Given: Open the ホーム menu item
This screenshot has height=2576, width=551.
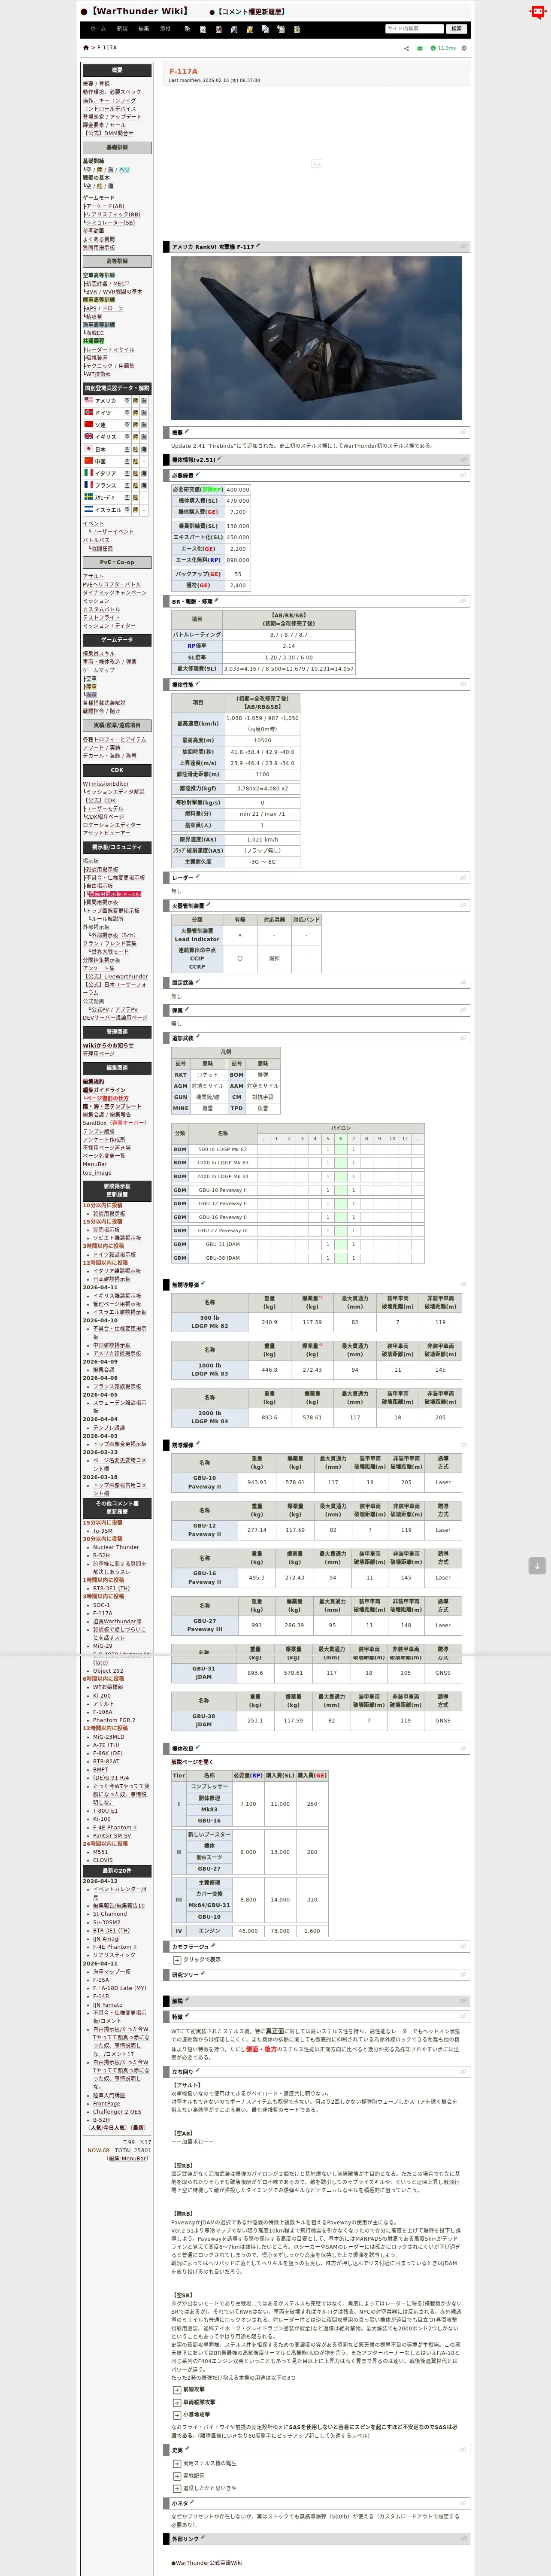Looking at the screenshot, I should pos(98,29).
